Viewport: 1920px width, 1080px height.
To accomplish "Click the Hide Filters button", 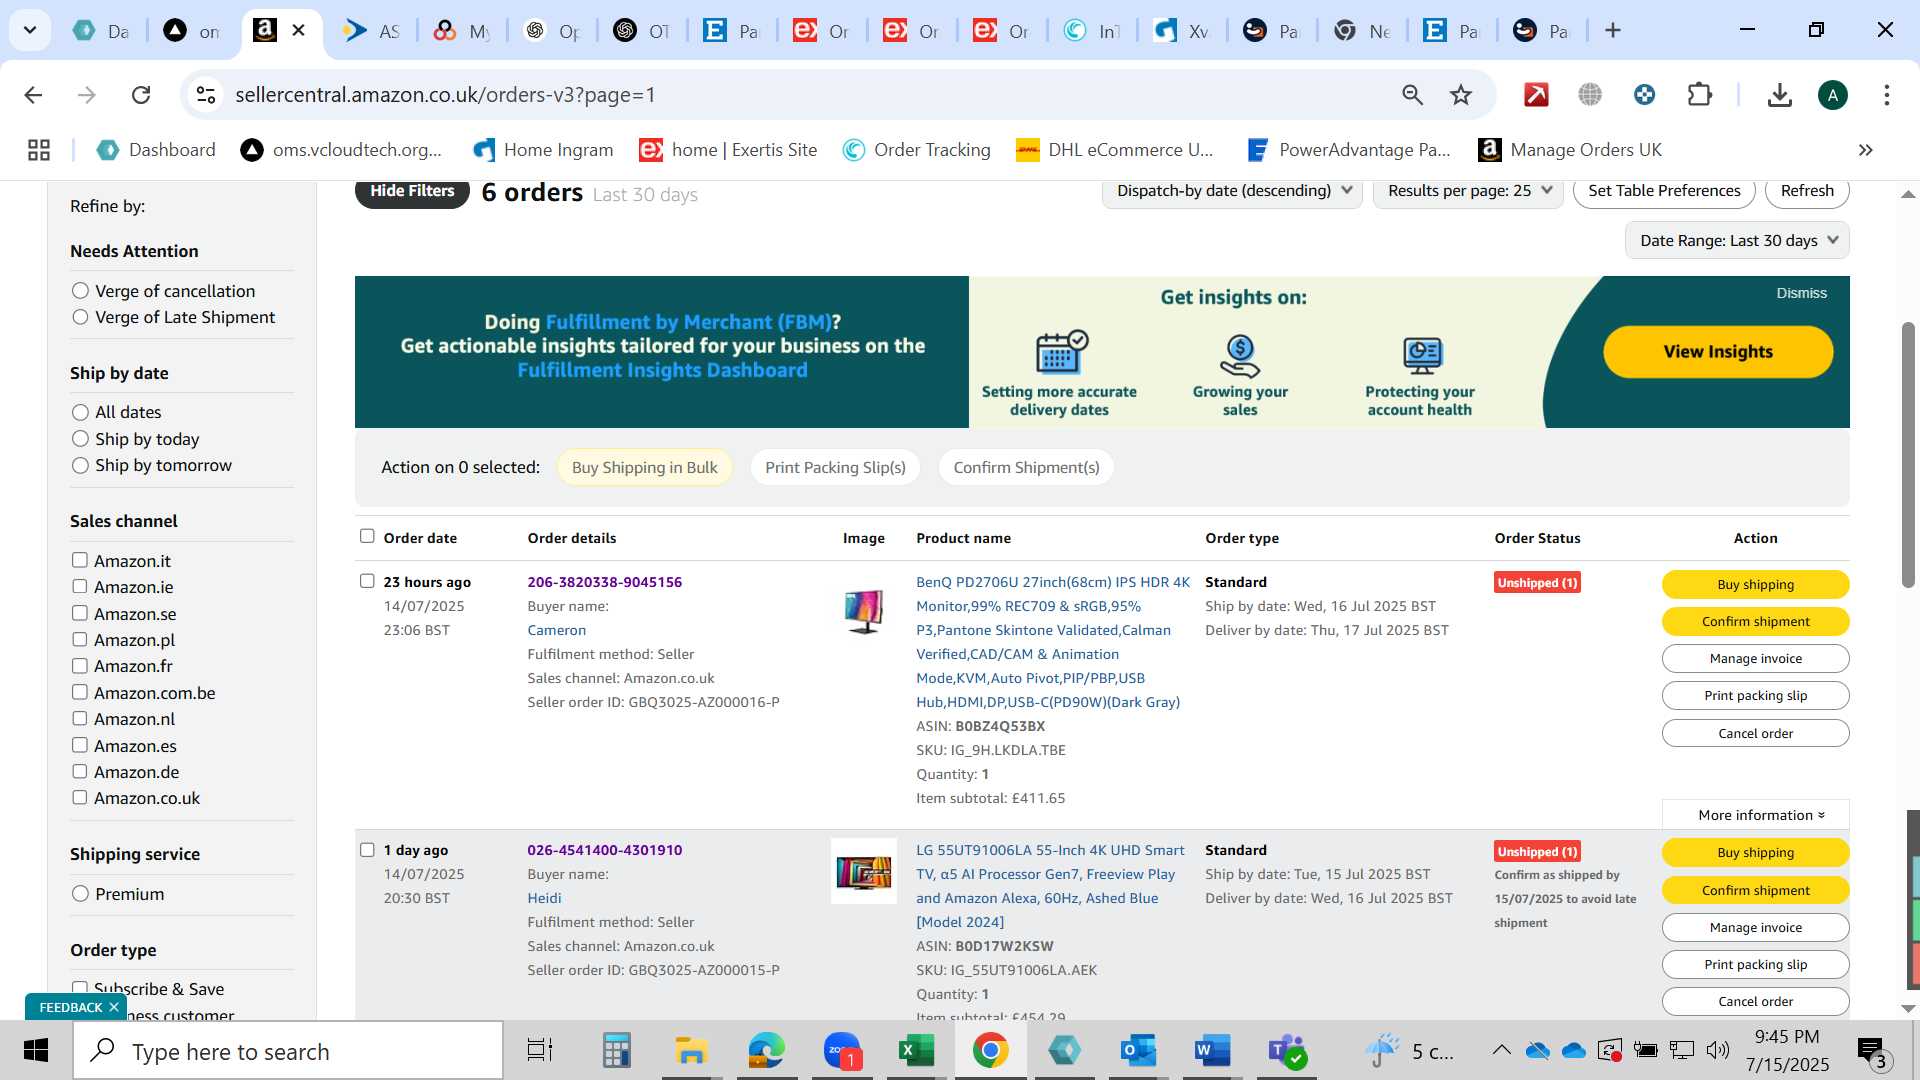I will coord(412,191).
